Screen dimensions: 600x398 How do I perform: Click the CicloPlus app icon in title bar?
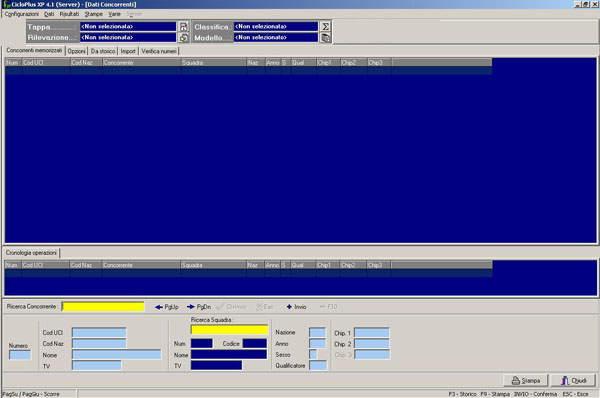click(x=7, y=4)
